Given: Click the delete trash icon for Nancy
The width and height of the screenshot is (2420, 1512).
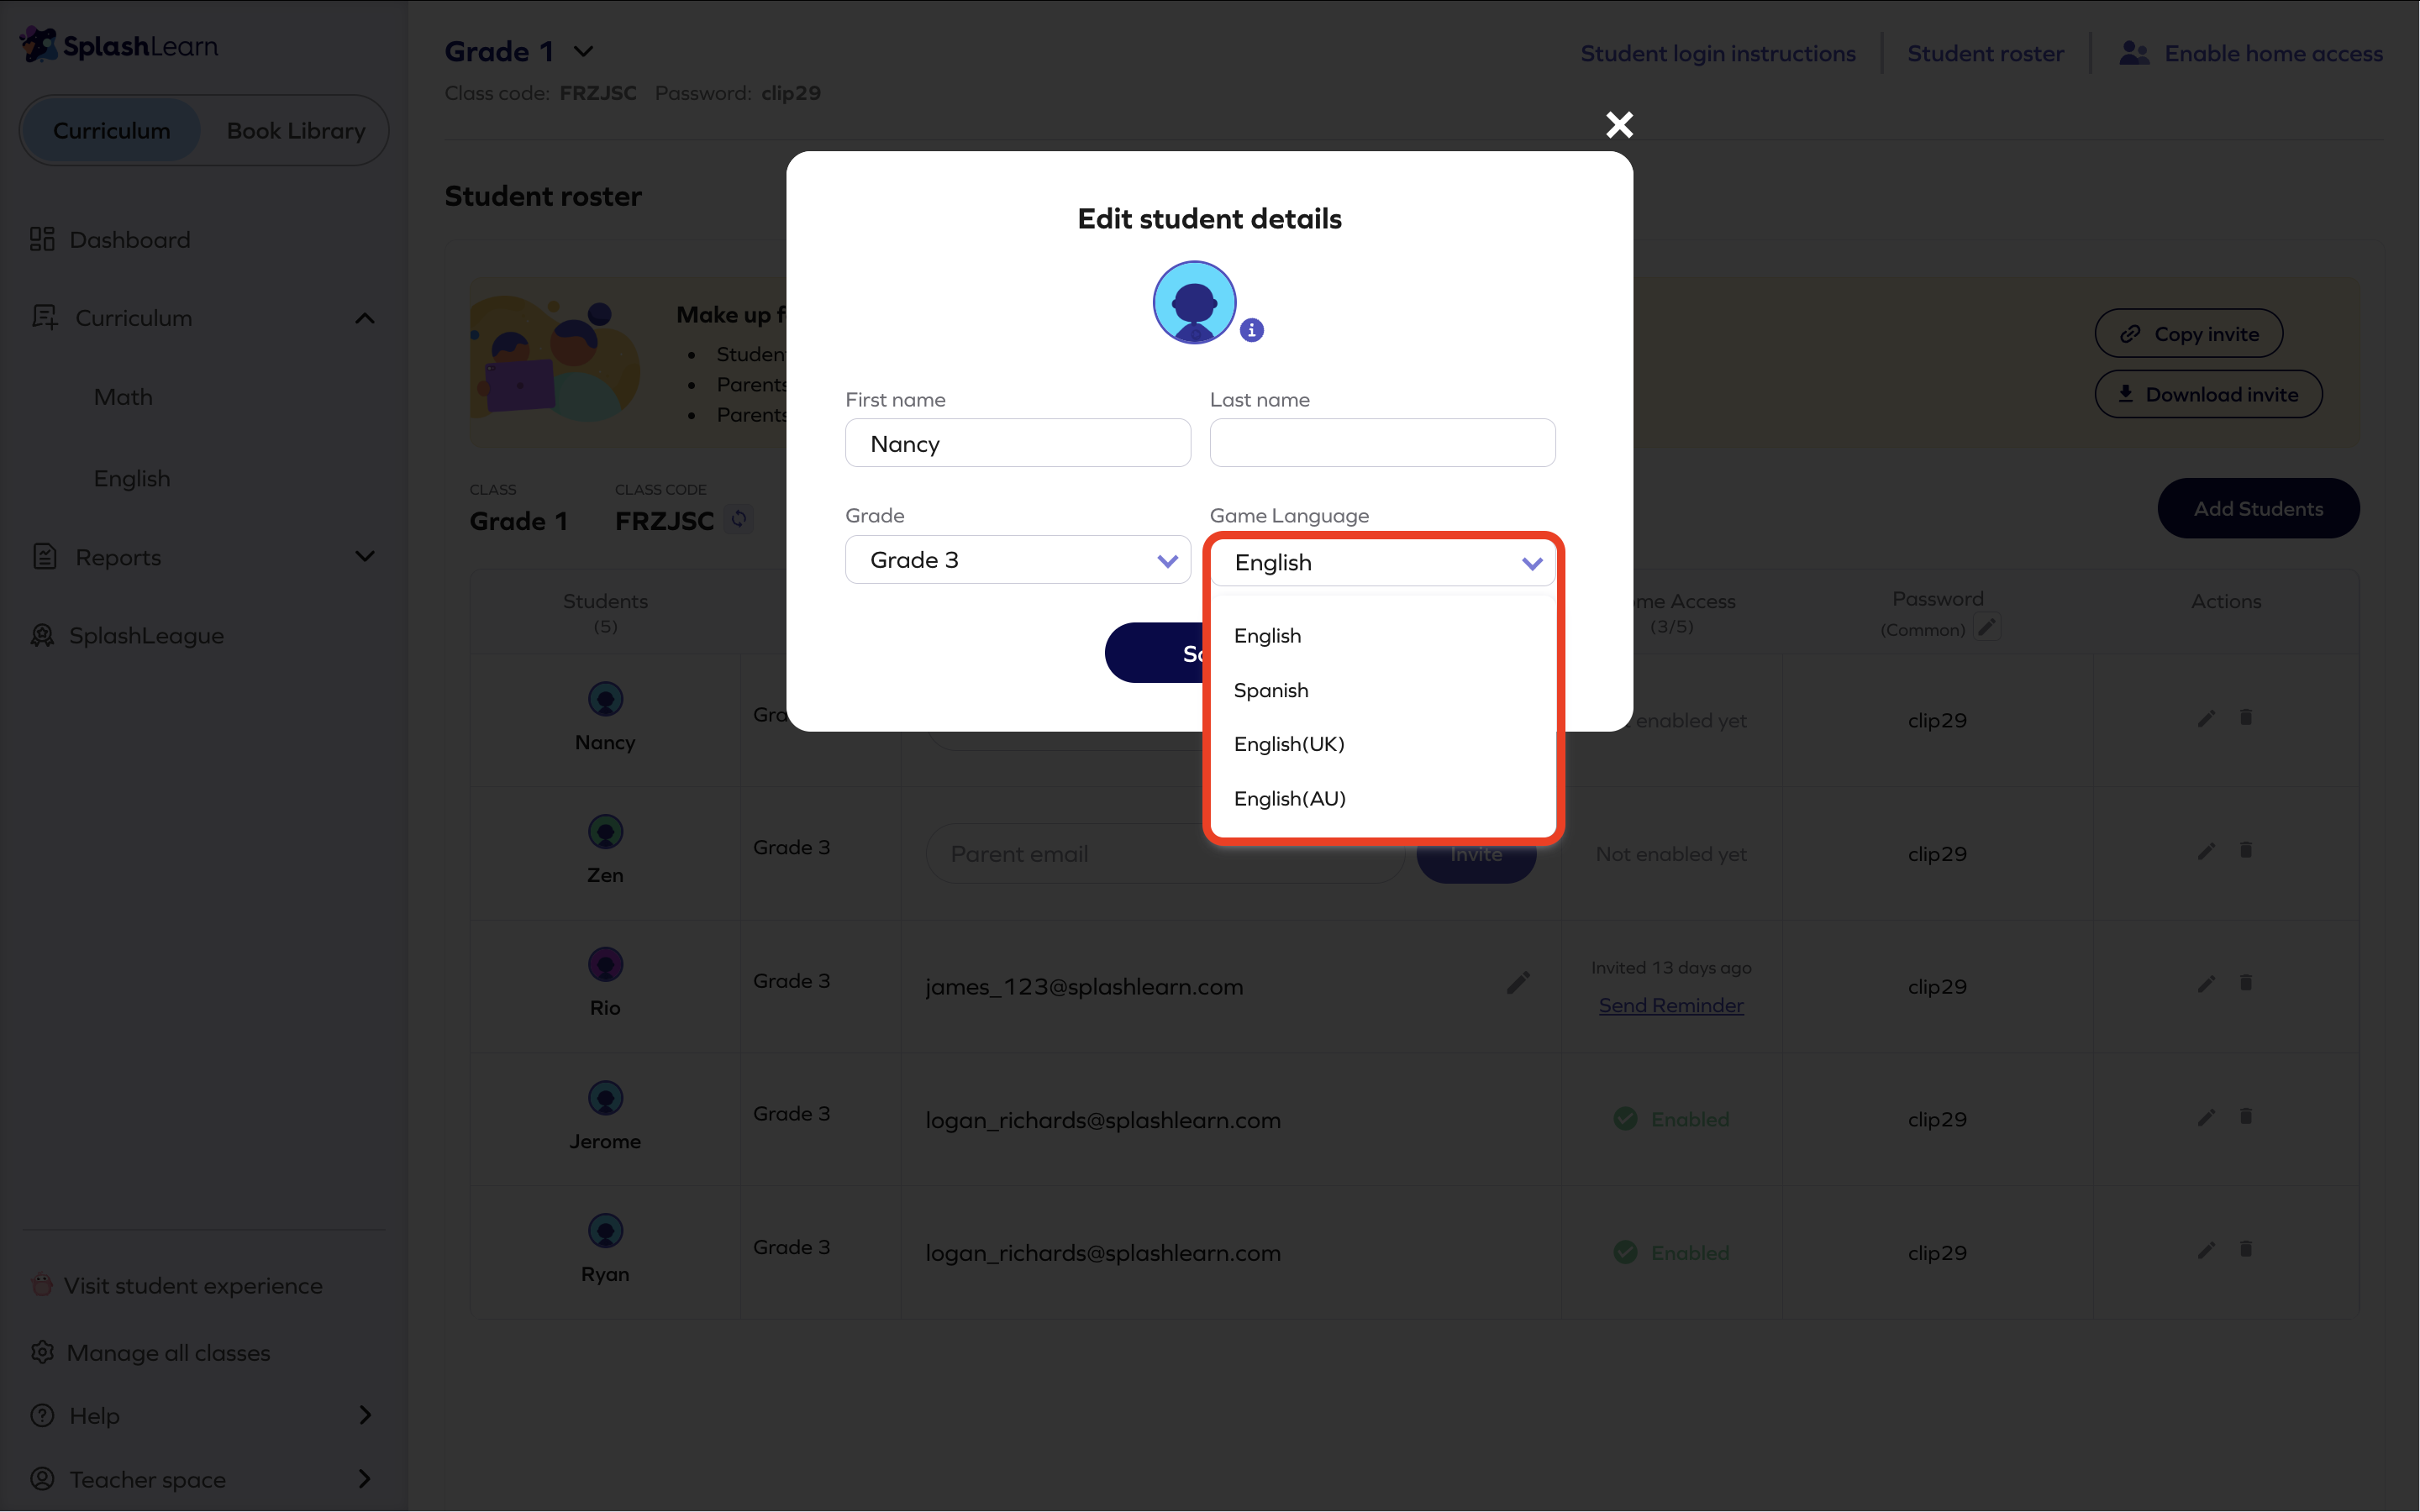Looking at the screenshot, I should tap(2246, 717).
